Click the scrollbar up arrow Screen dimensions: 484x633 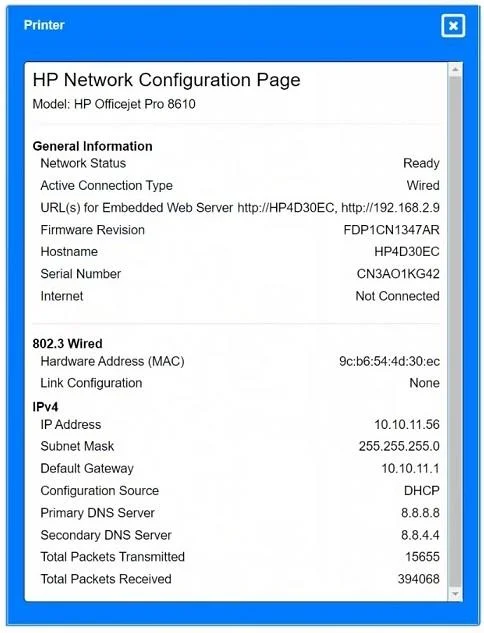pos(455,70)
